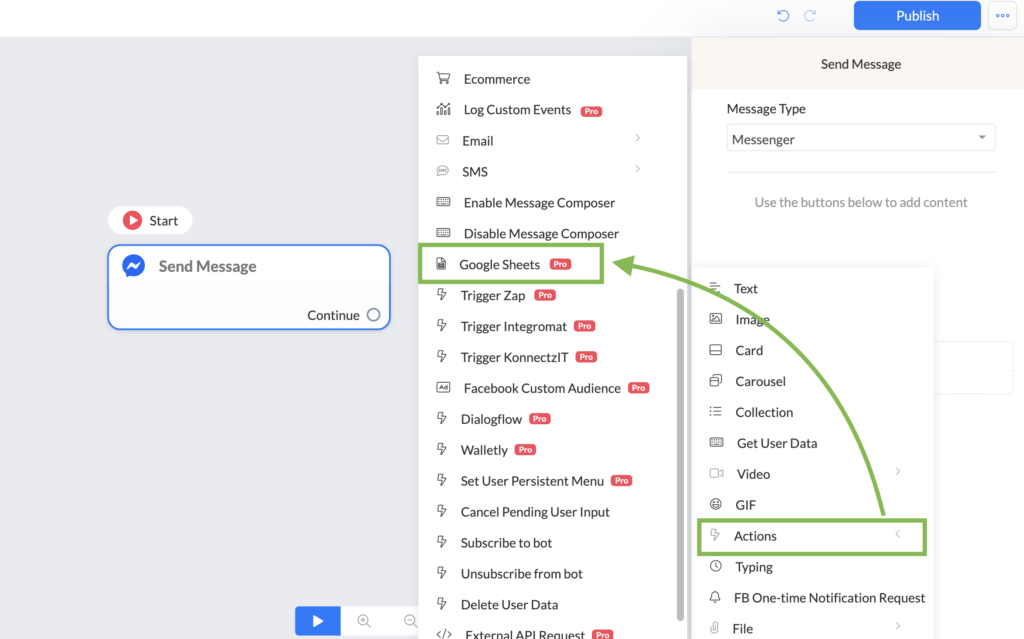
Task: Click the Publish button
Action: pos(917,16)
